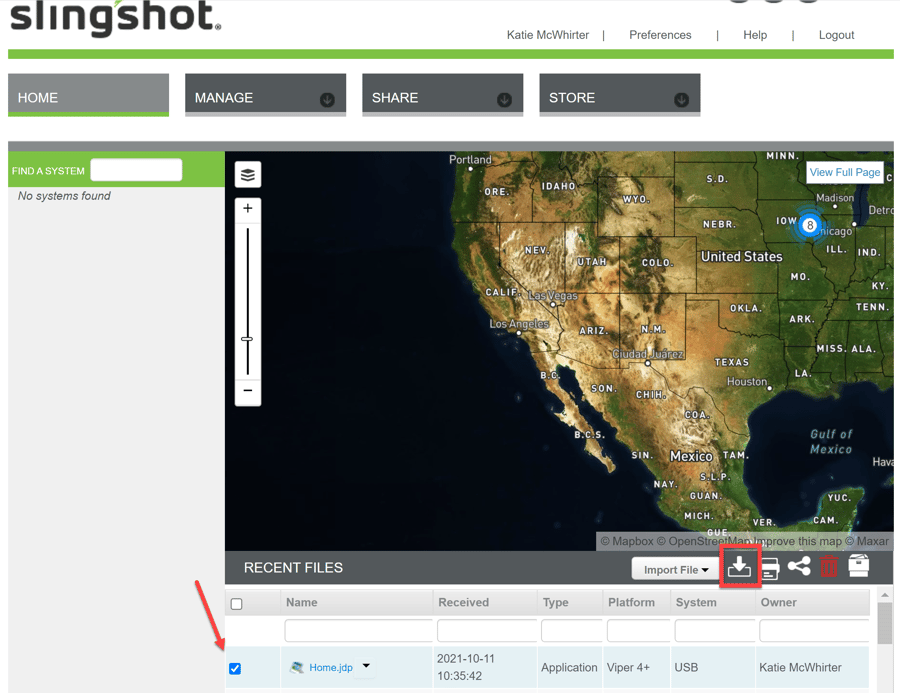
Task: Uncheck the Home.jdp row checkbox
Action: pos(235,668)
